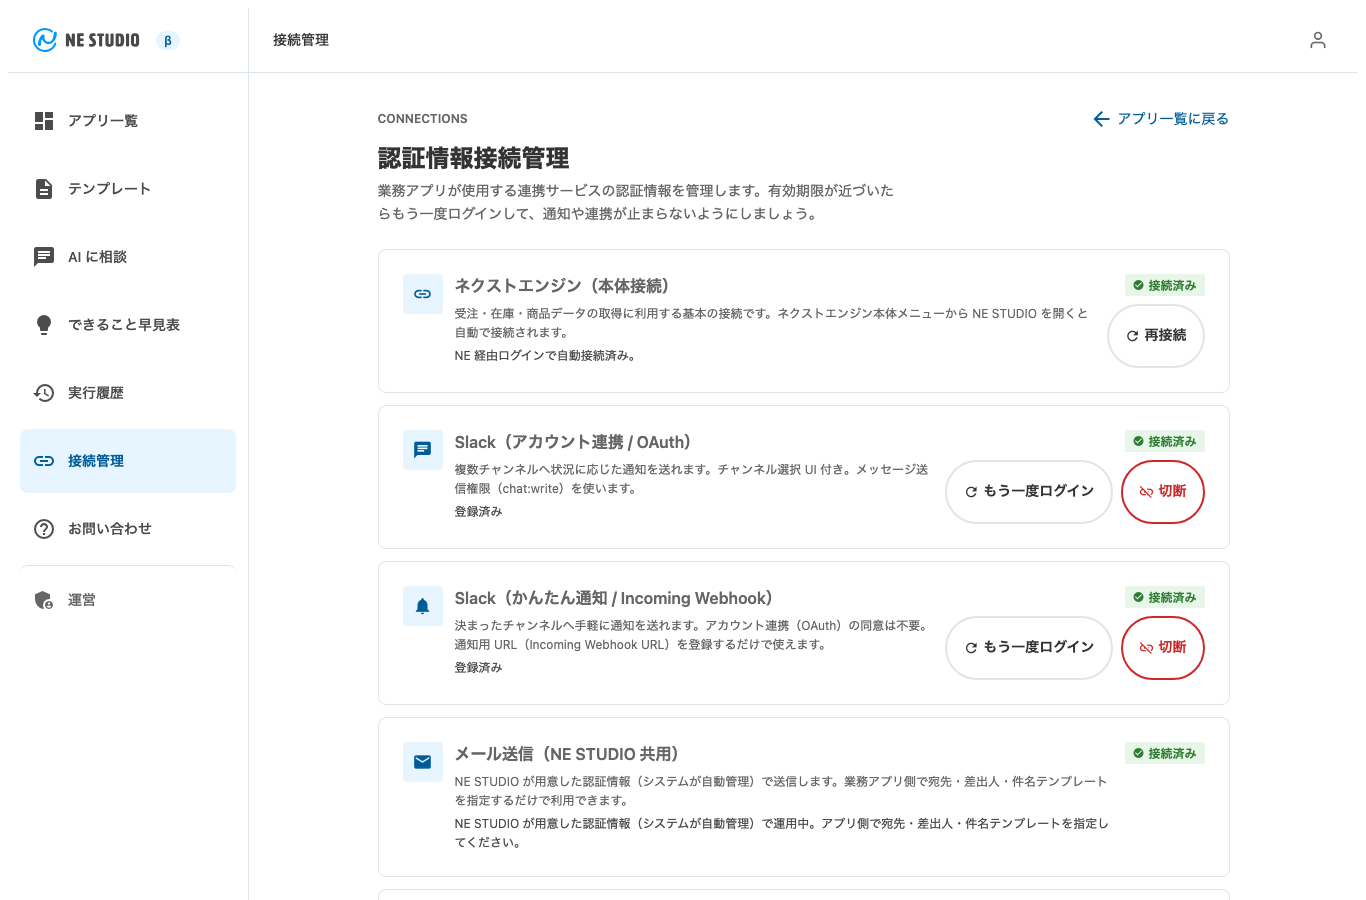Click Slack（かんたん通知 / Incoming Webhook） title
This screenshot has height=900, width=1366.
pos(614,598)
